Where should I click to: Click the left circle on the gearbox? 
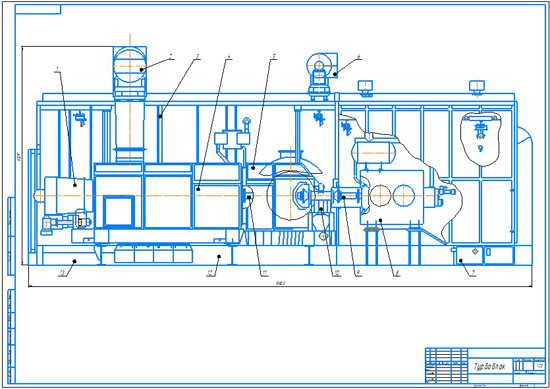tap(381, 195)
